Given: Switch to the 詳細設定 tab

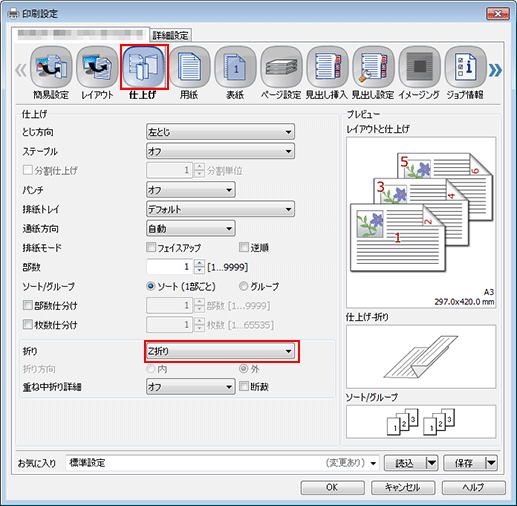Looking at the screenshot, I should click(x=171, y=35).
